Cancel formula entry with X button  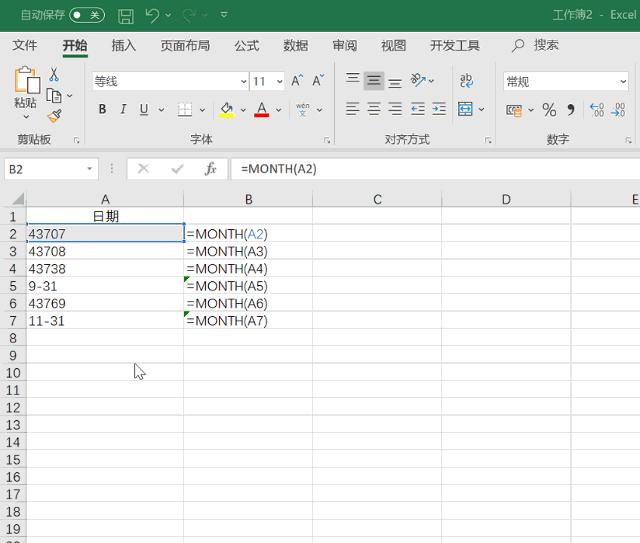(x=143, y=169)
